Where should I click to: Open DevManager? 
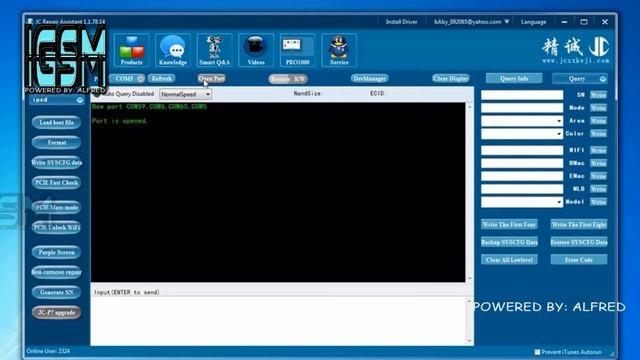369,78
